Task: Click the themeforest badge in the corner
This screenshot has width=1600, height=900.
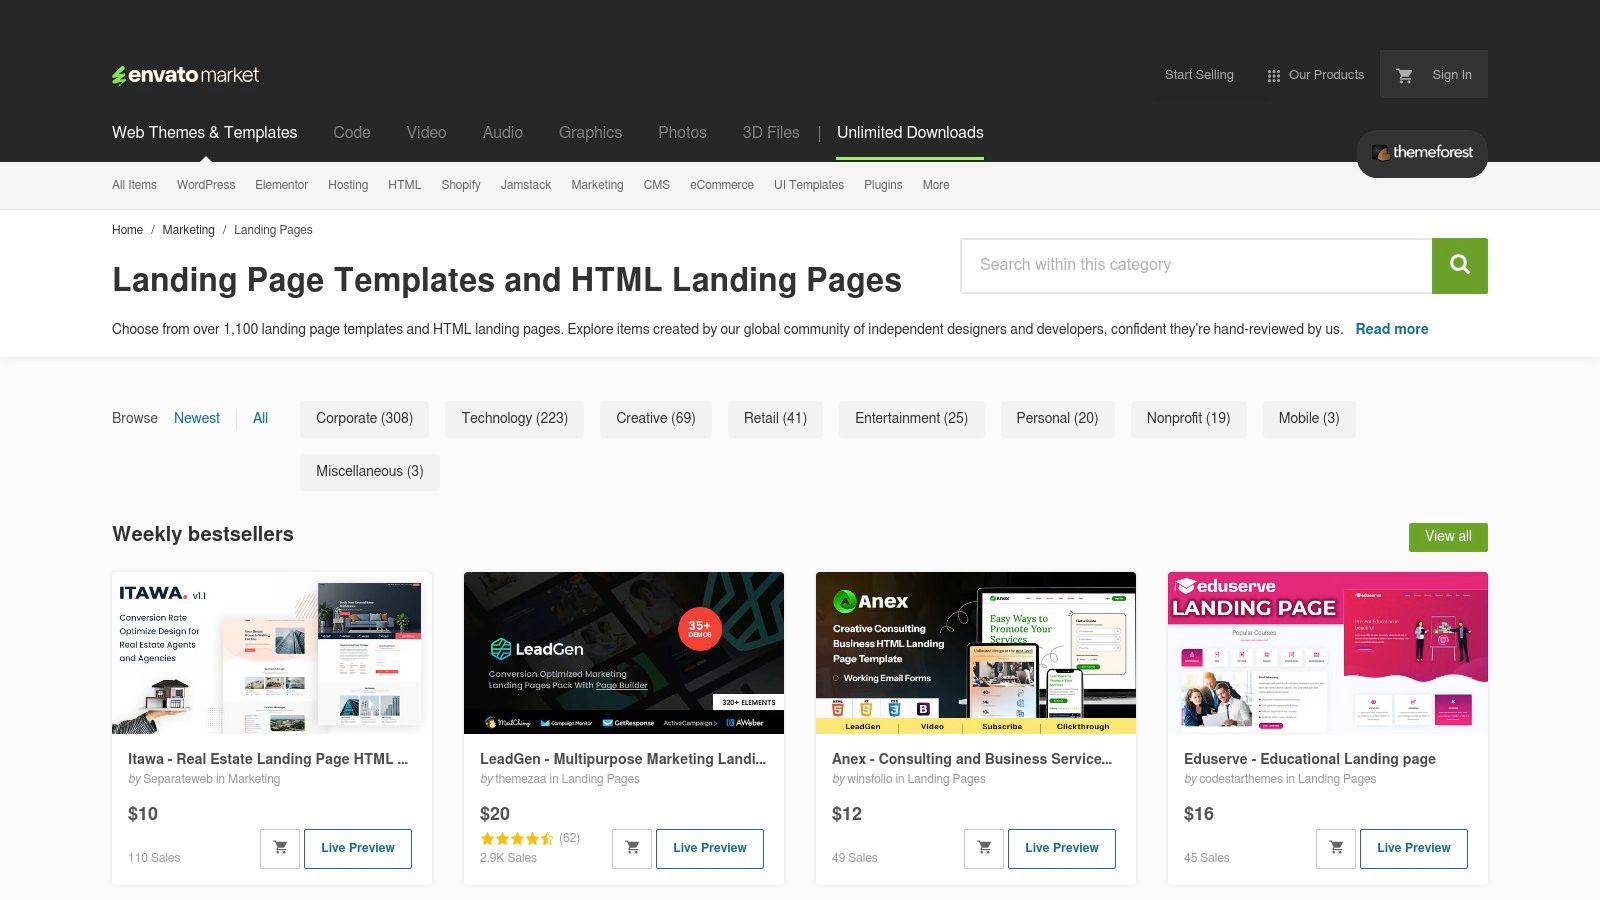Action: click(1421, 153)
